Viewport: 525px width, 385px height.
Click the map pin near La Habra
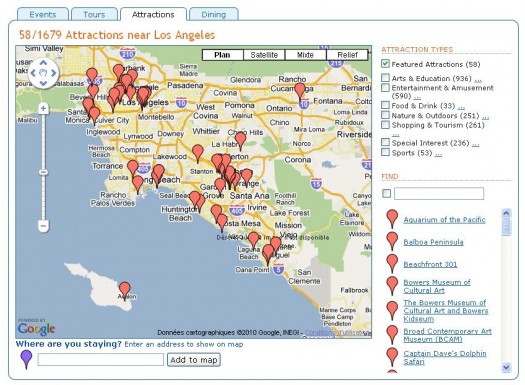click(x=240, y=140)
